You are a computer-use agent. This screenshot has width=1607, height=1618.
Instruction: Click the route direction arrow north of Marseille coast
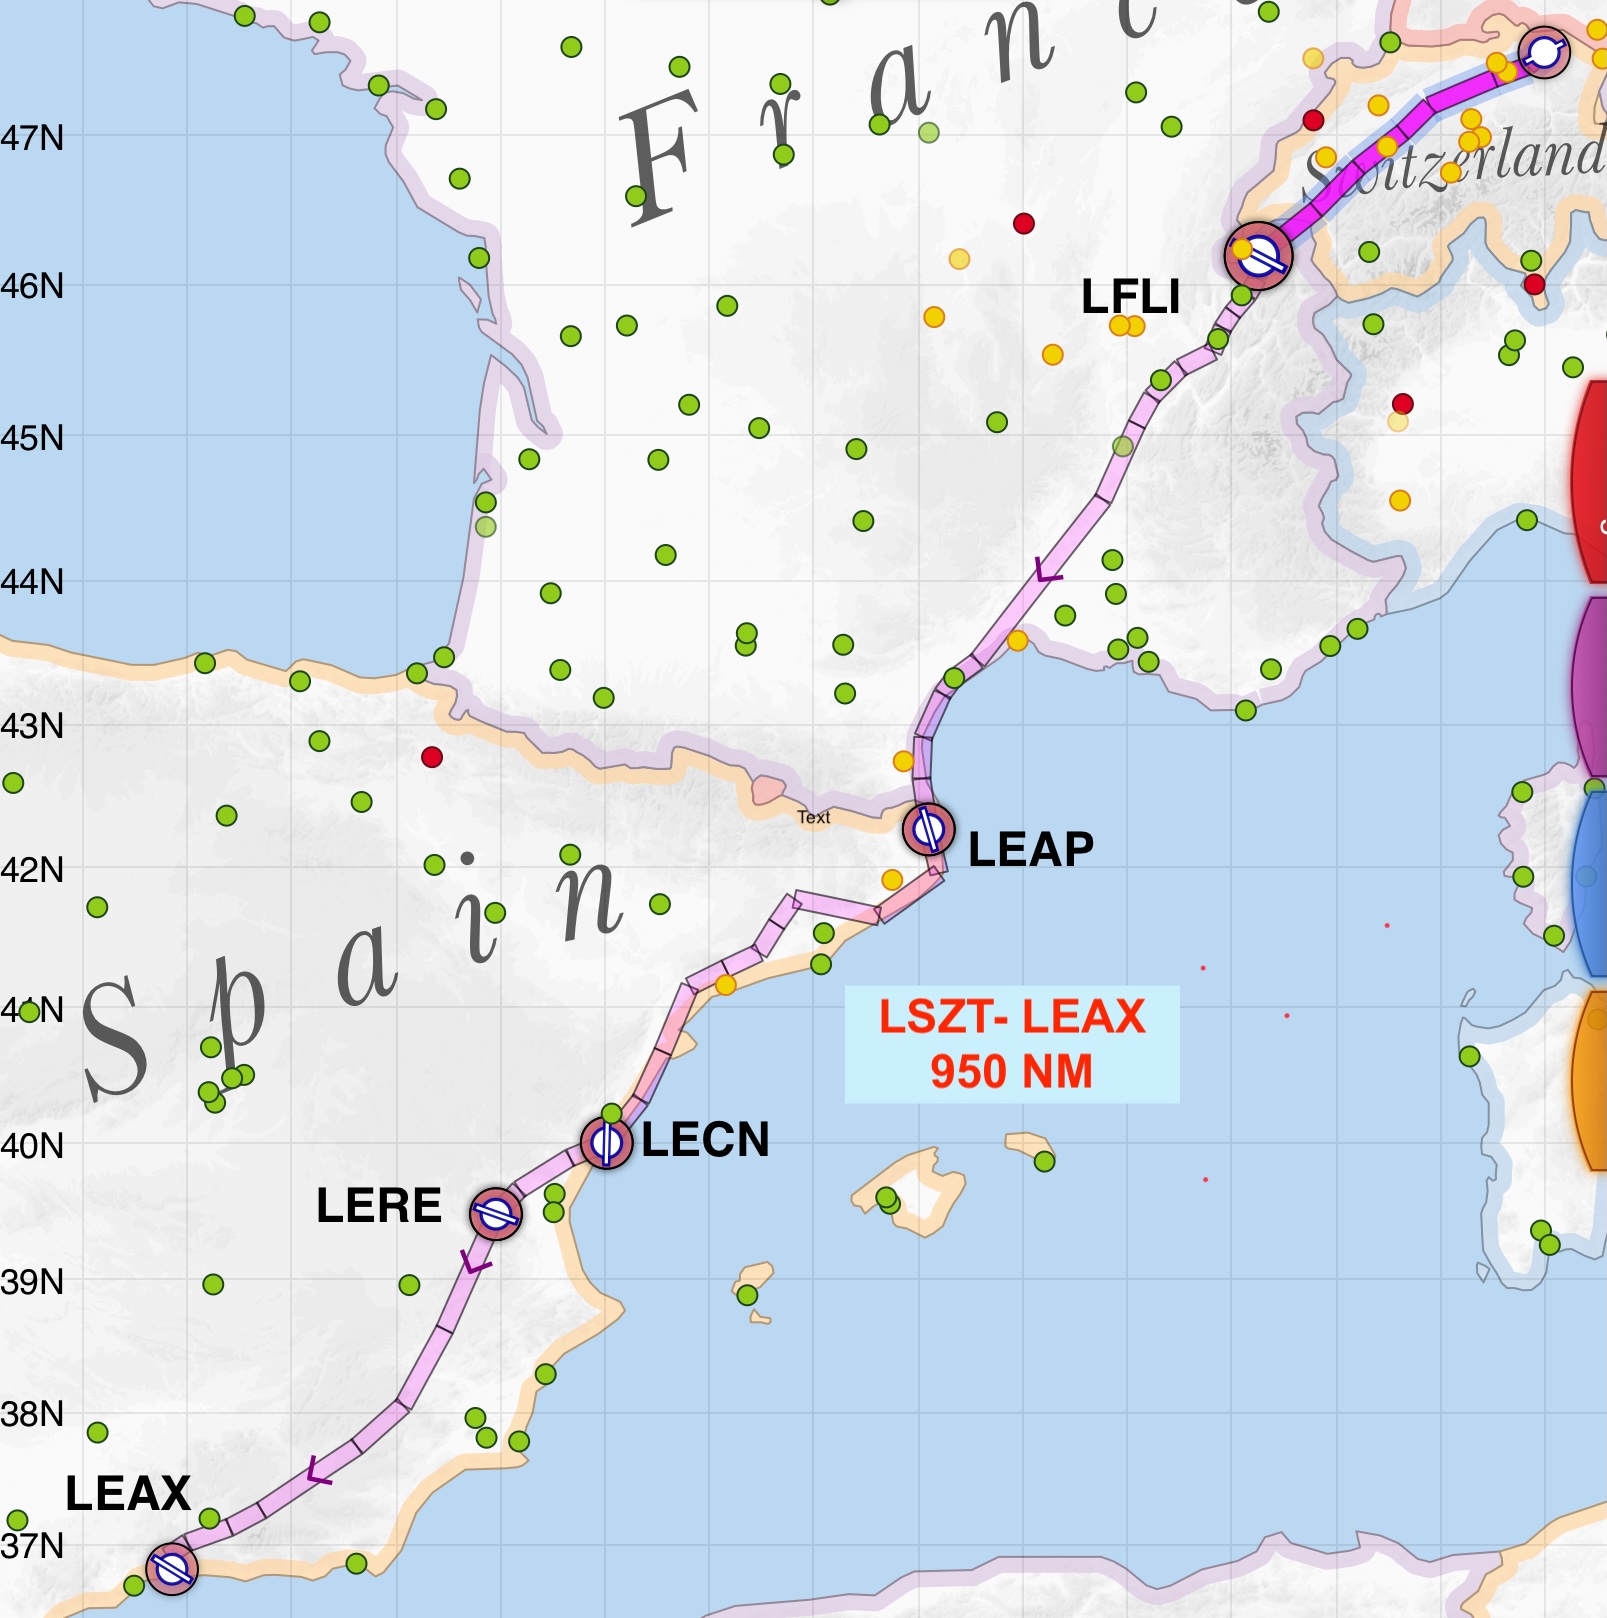[x=1047, y=572]
